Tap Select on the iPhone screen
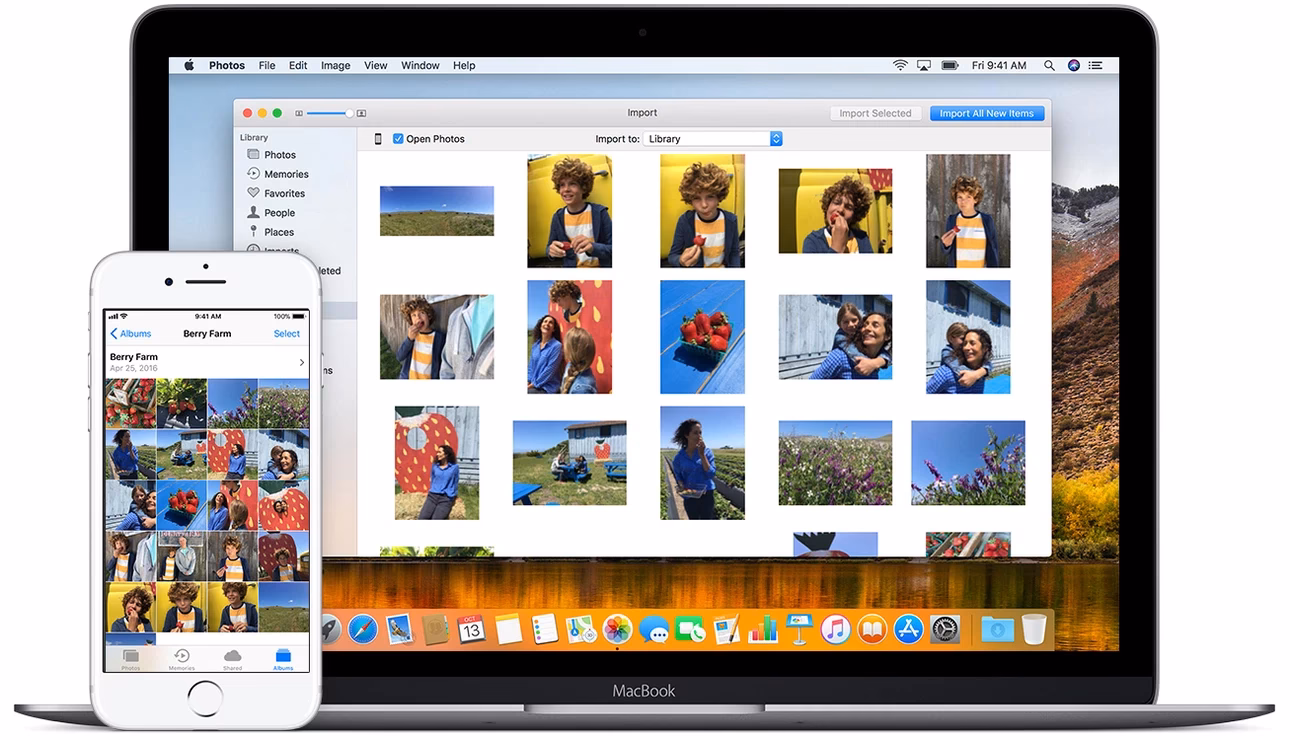Image resolution: width=1290 pixels, height=740 pixels. pos(287,333)
